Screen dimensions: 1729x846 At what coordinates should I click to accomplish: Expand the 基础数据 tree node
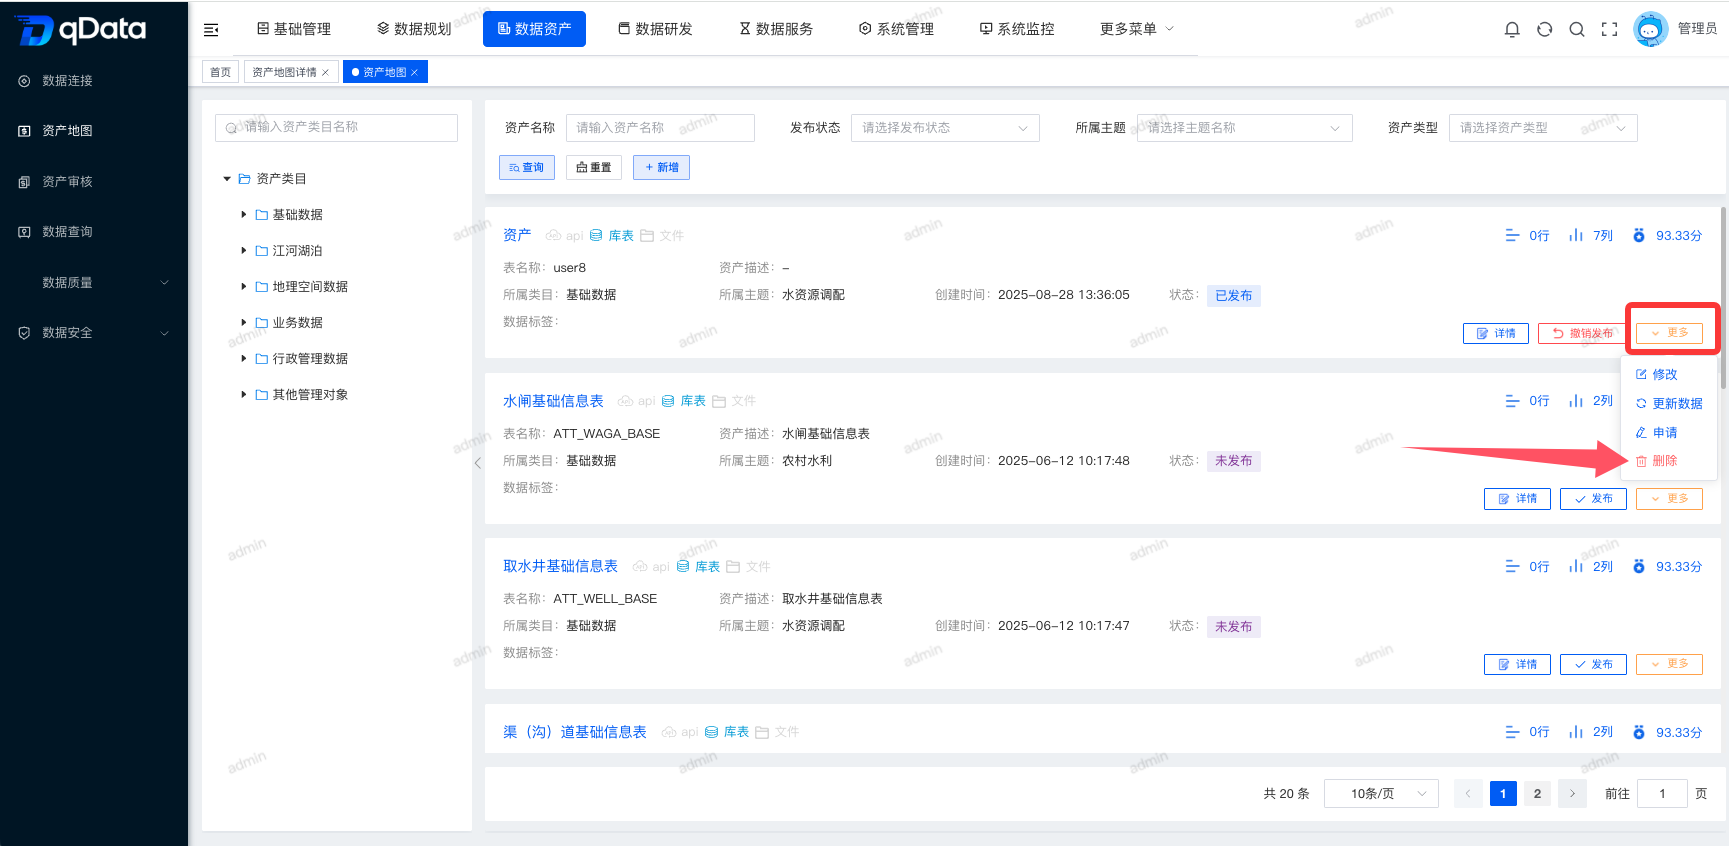[x=243, y=215]
